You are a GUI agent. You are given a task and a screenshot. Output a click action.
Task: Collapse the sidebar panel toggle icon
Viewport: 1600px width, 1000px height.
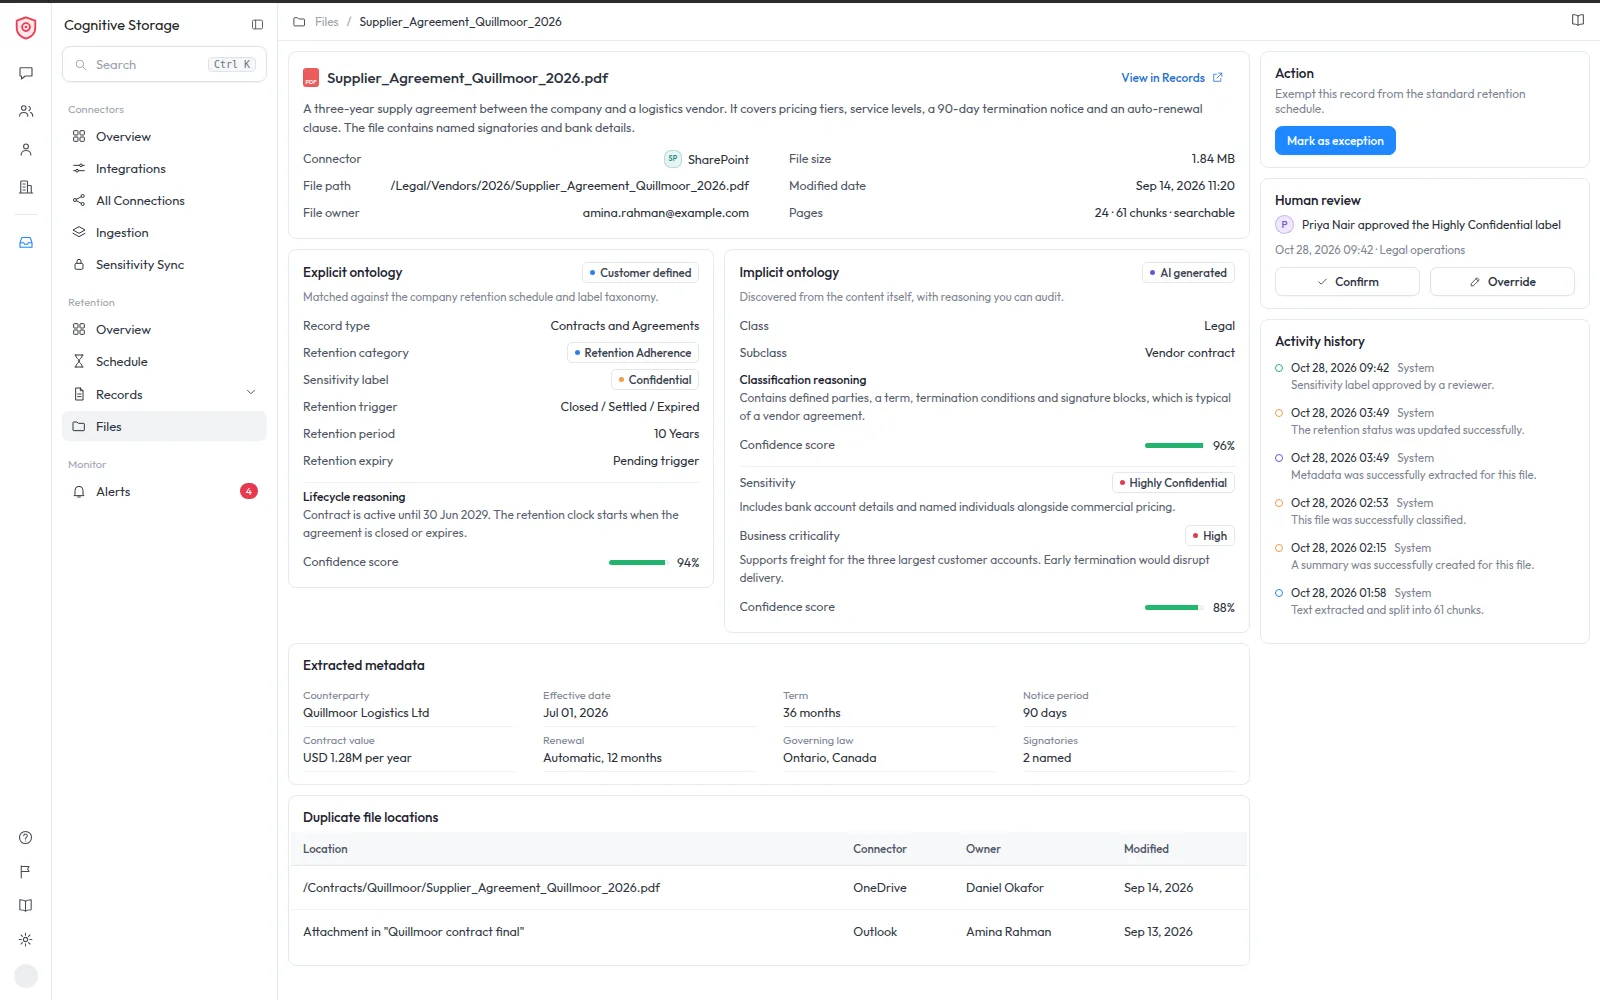257,25
